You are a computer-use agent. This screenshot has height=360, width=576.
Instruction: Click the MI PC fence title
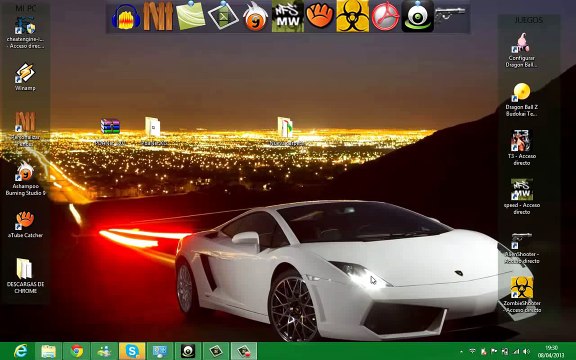coord(25,8)
